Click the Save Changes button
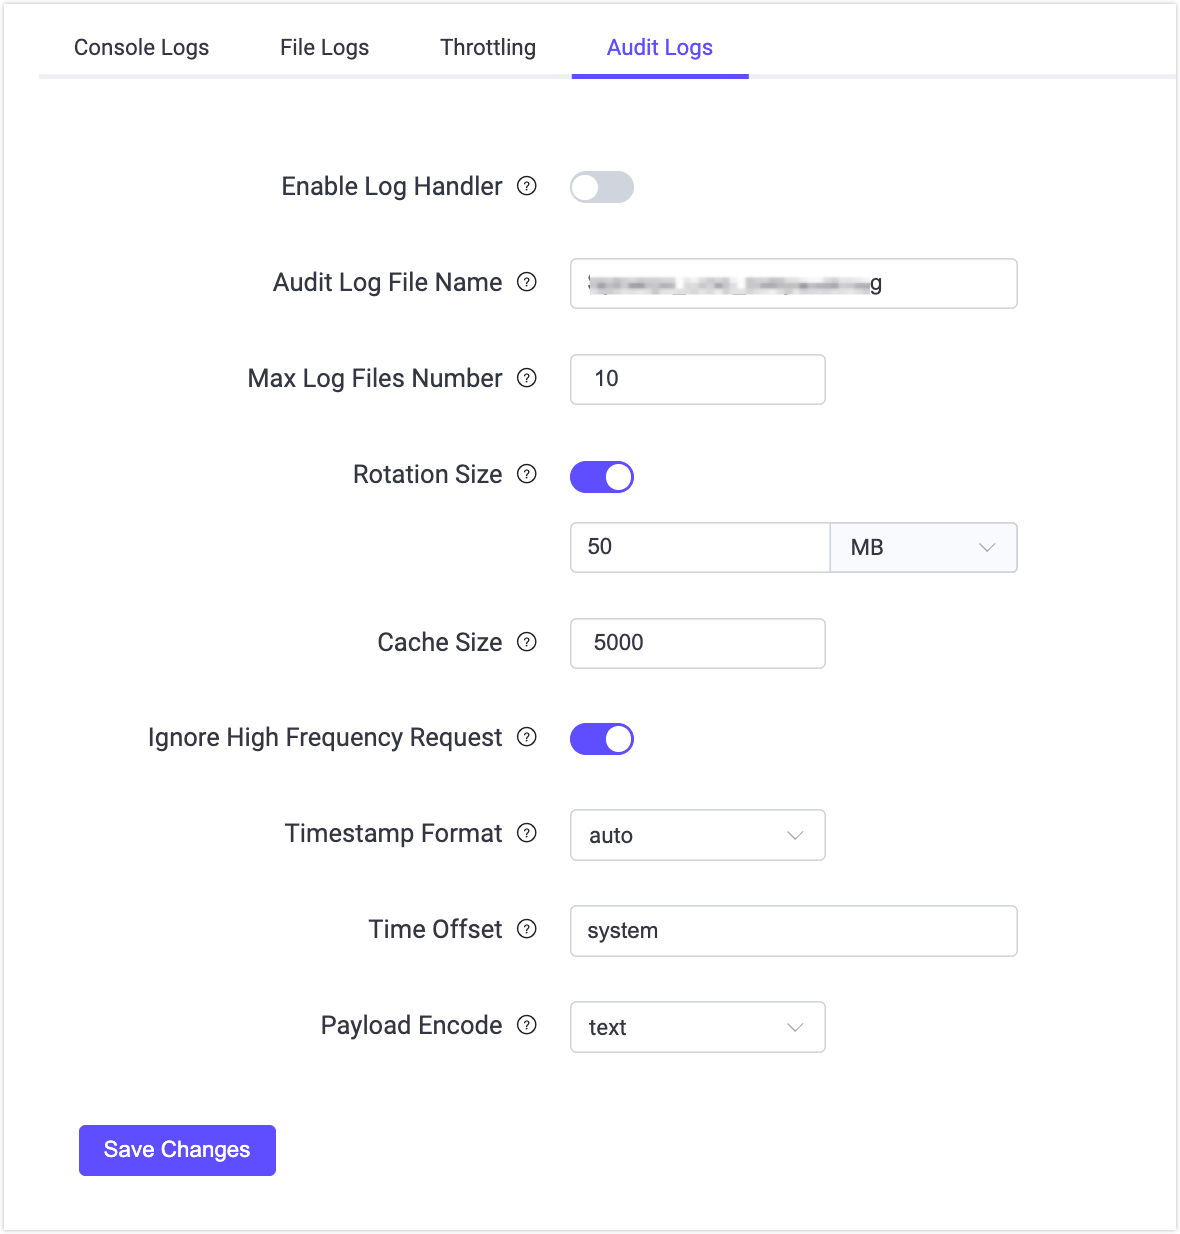The height and width of the screenshot is (1234, 1180). tap(177, 1150)
